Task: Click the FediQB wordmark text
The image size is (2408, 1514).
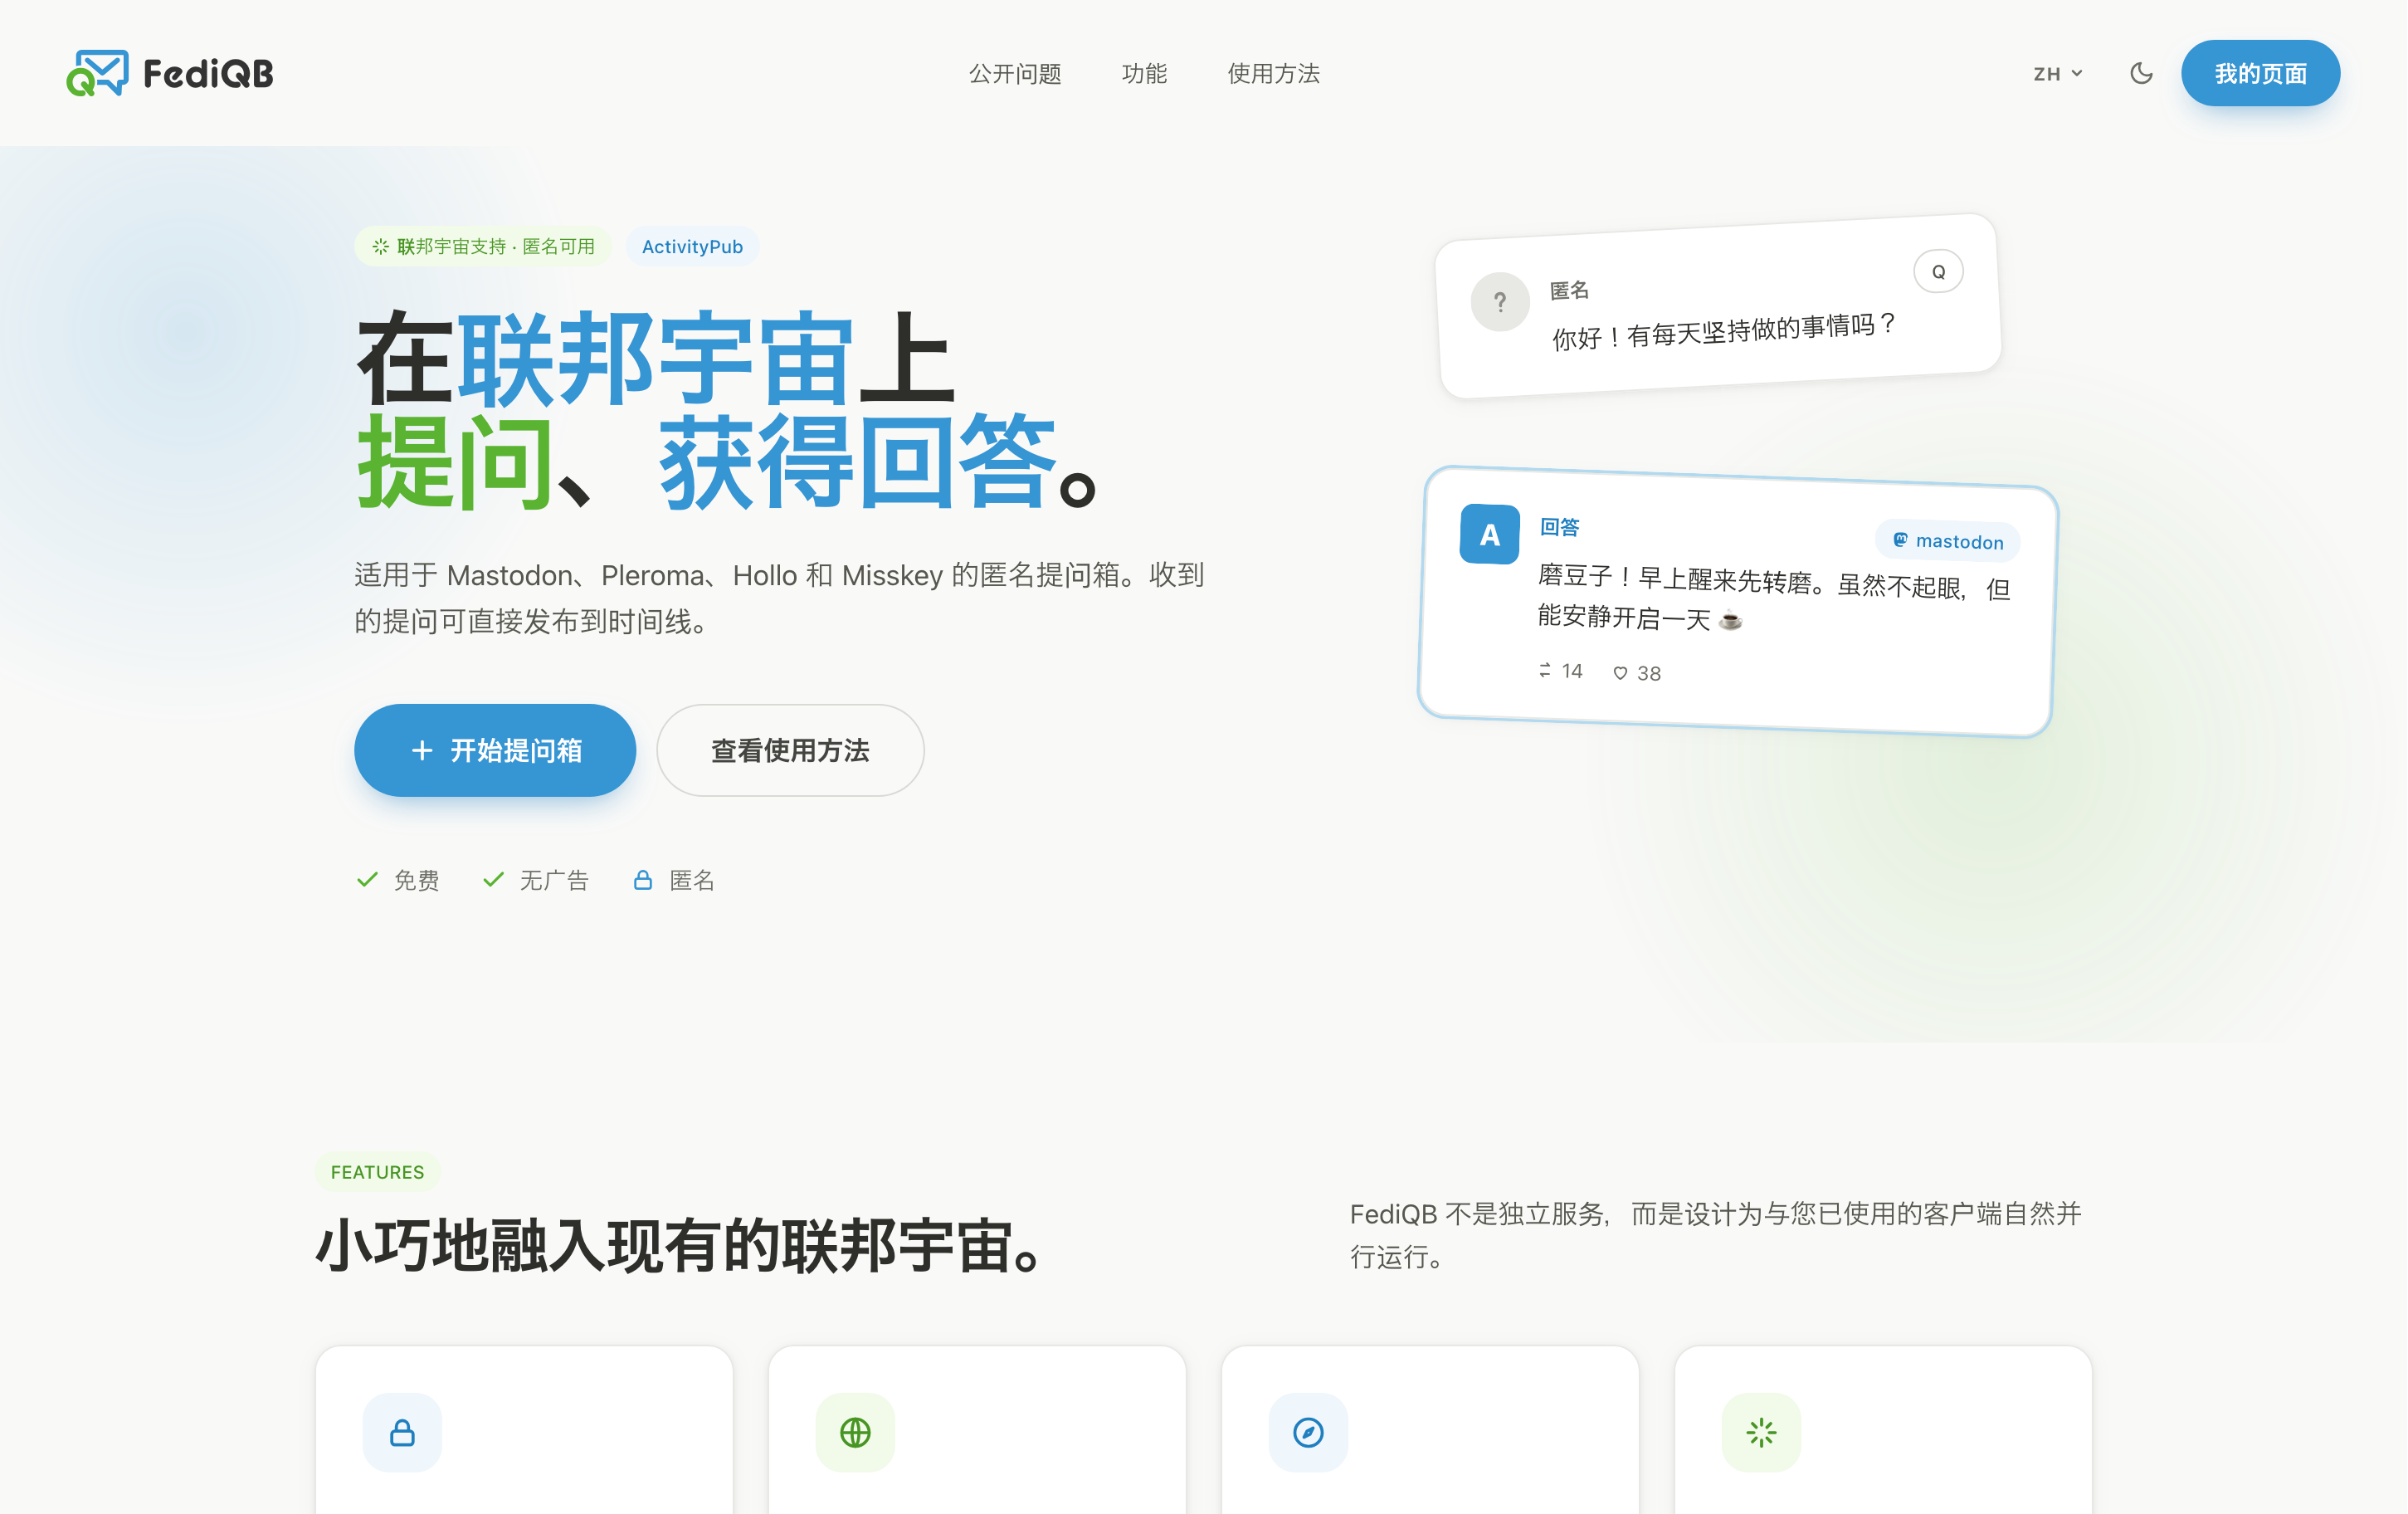Action: (x=208, y=74)
